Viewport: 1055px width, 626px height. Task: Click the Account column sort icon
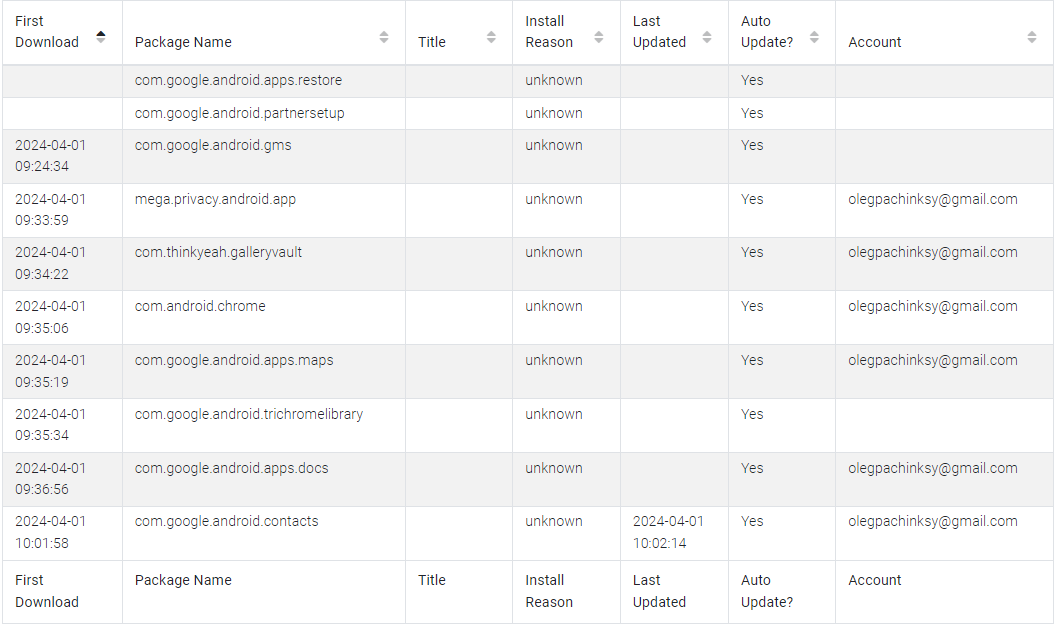tap(1032, 37)
